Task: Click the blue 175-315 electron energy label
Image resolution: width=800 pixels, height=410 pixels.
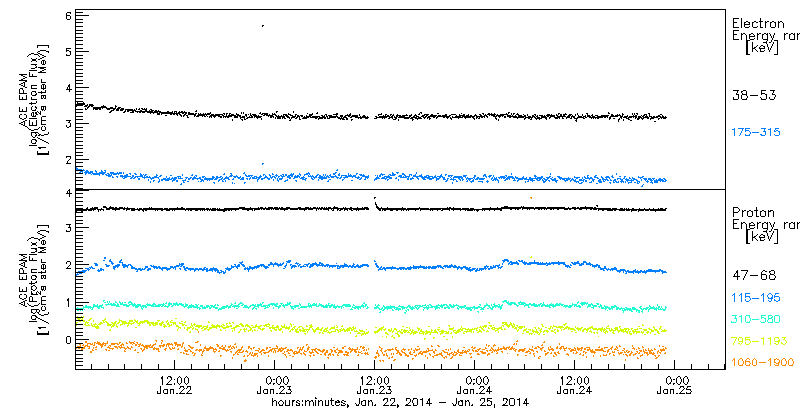Action: click(756, 133)
